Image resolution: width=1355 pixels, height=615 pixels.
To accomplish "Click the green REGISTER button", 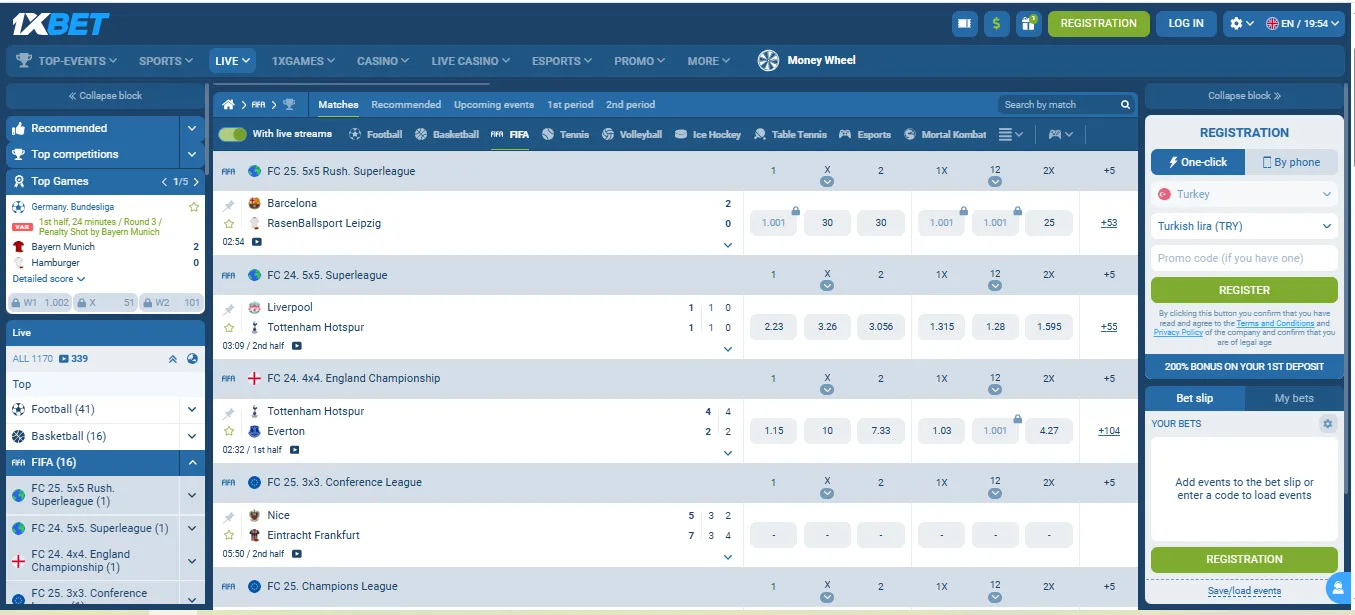I will pyautogui.click(x=1243, y=289).
